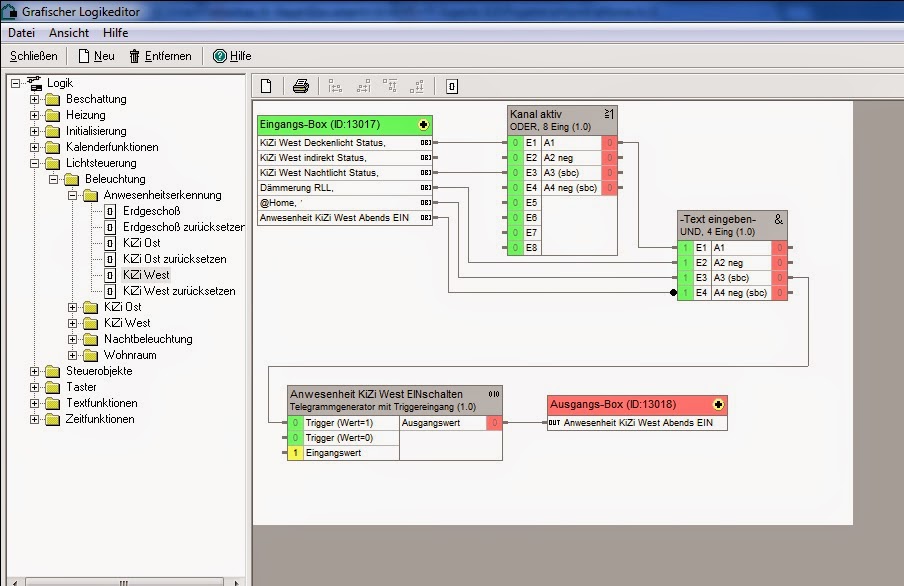Image resolution: width=904 pixels, height=586 pixels.
Task: Click the plus icon on Eingangs-Box header
Action: pyautogui.click(x=424, y=125)
